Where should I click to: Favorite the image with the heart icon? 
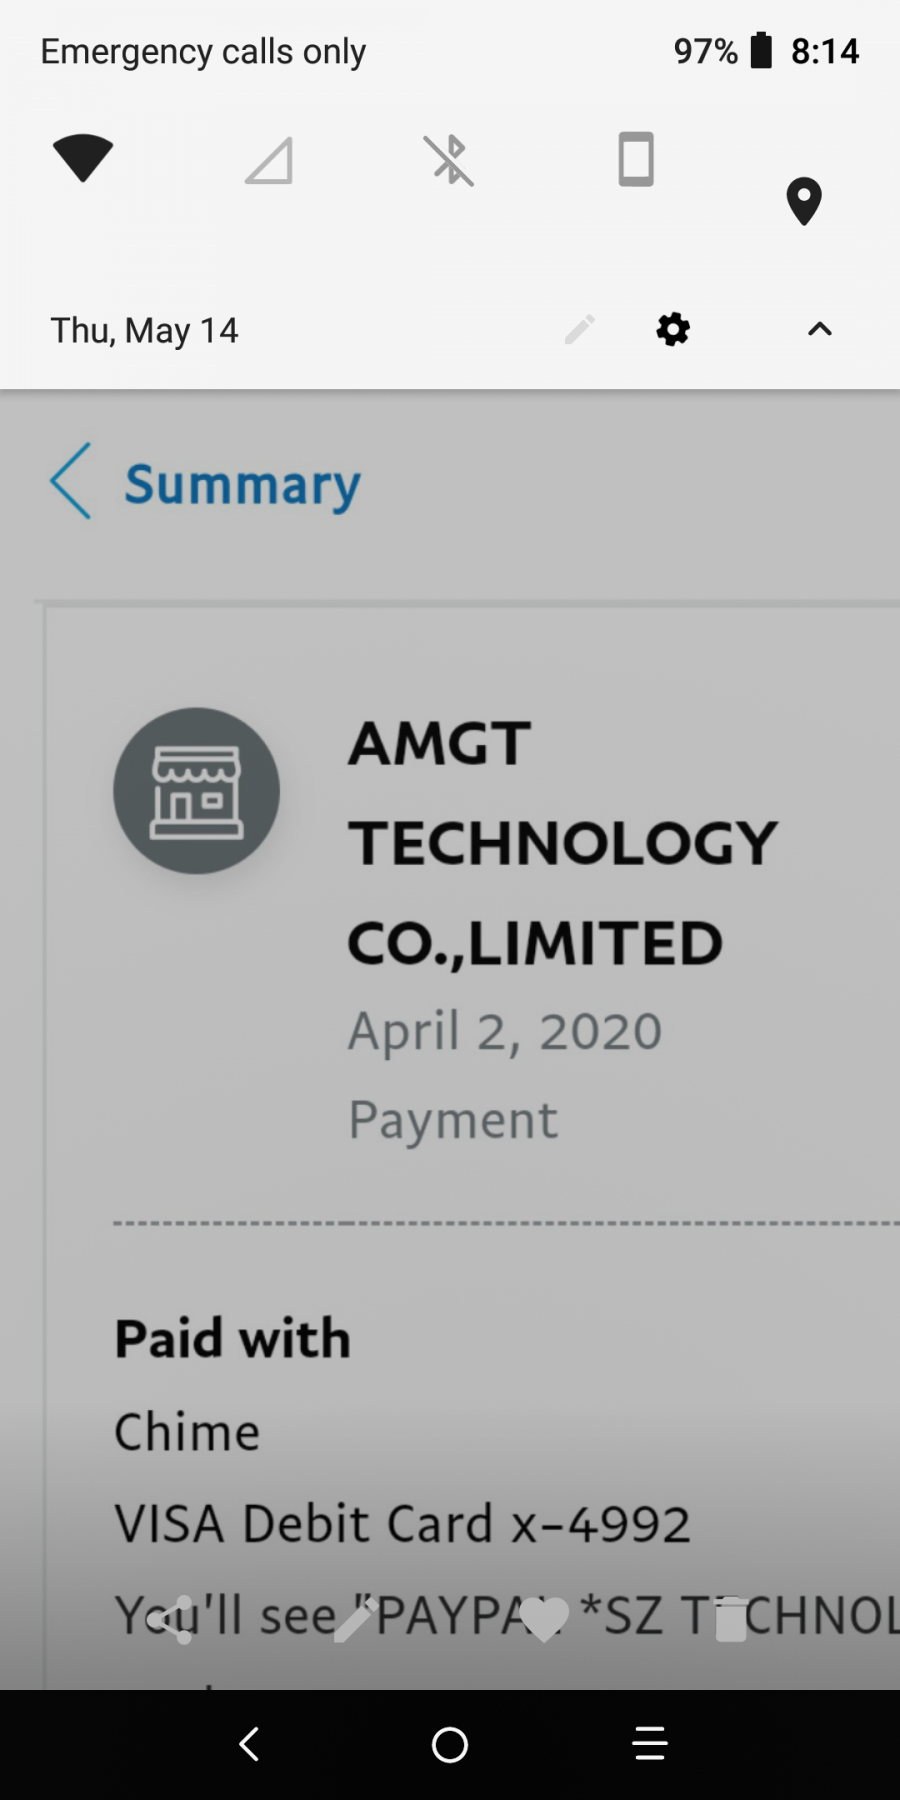[x=544, y=1620]
